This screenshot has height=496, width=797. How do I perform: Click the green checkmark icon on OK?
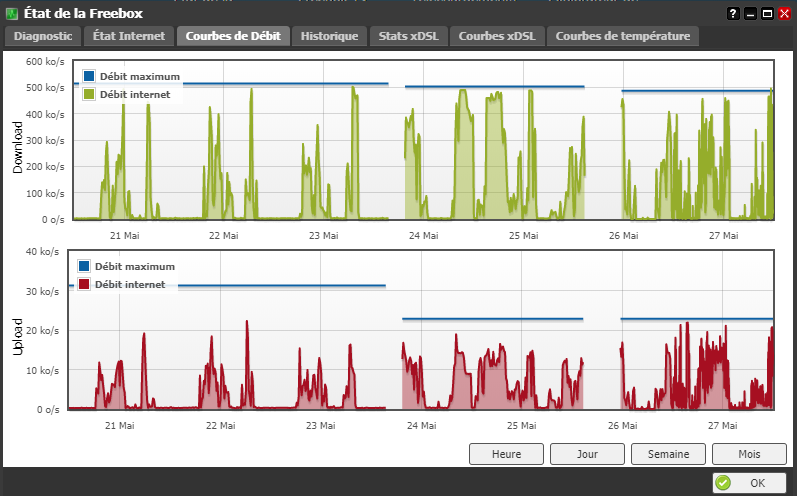tap(723, 482)
